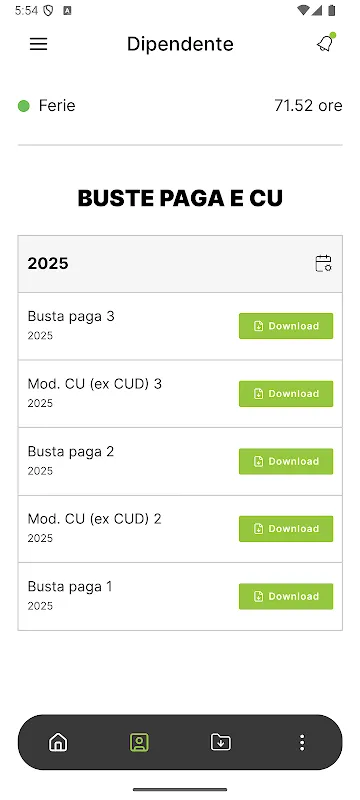Open notifications bell

(325, 43)
